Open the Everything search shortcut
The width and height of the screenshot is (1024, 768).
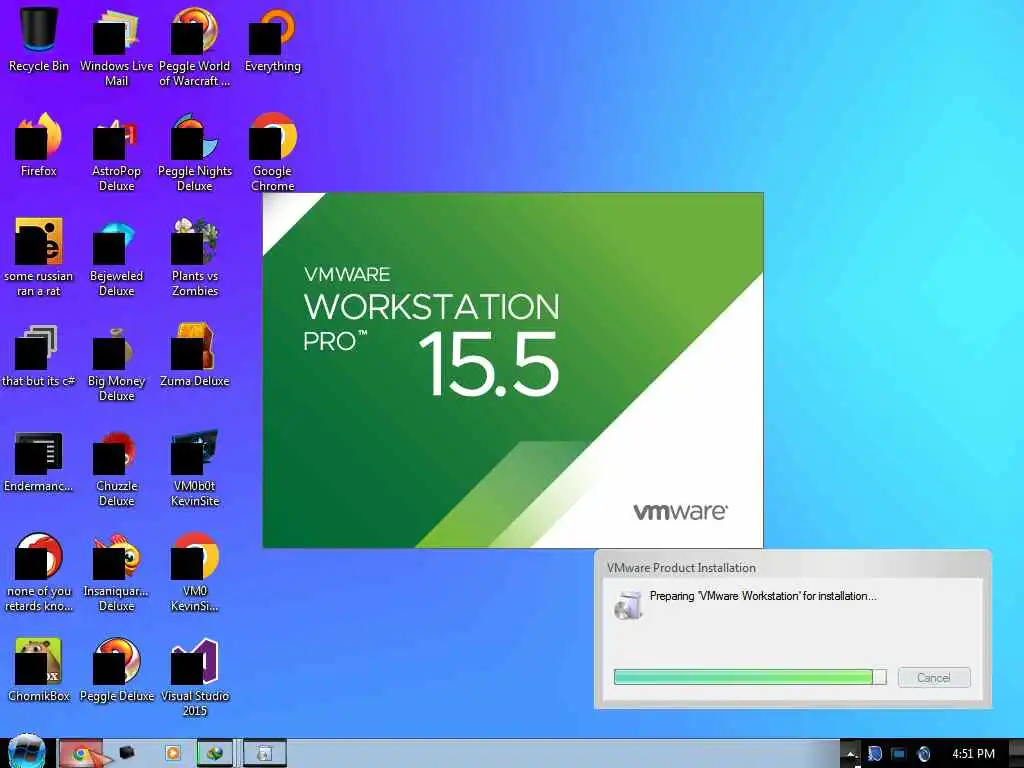[x=272, y=40]
